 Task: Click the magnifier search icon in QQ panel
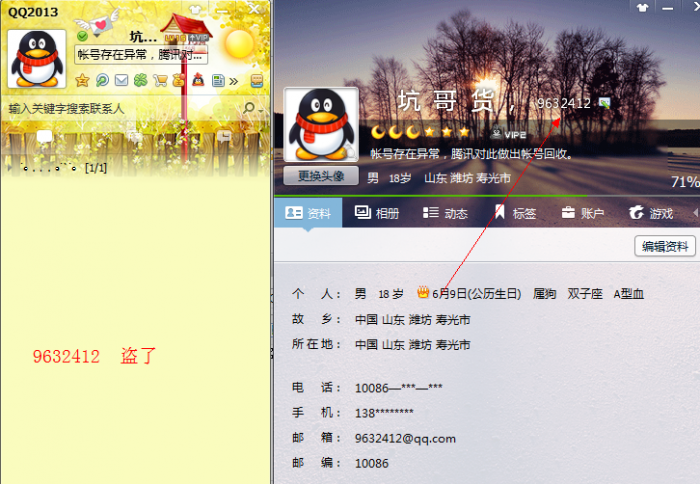coord(248,108)
